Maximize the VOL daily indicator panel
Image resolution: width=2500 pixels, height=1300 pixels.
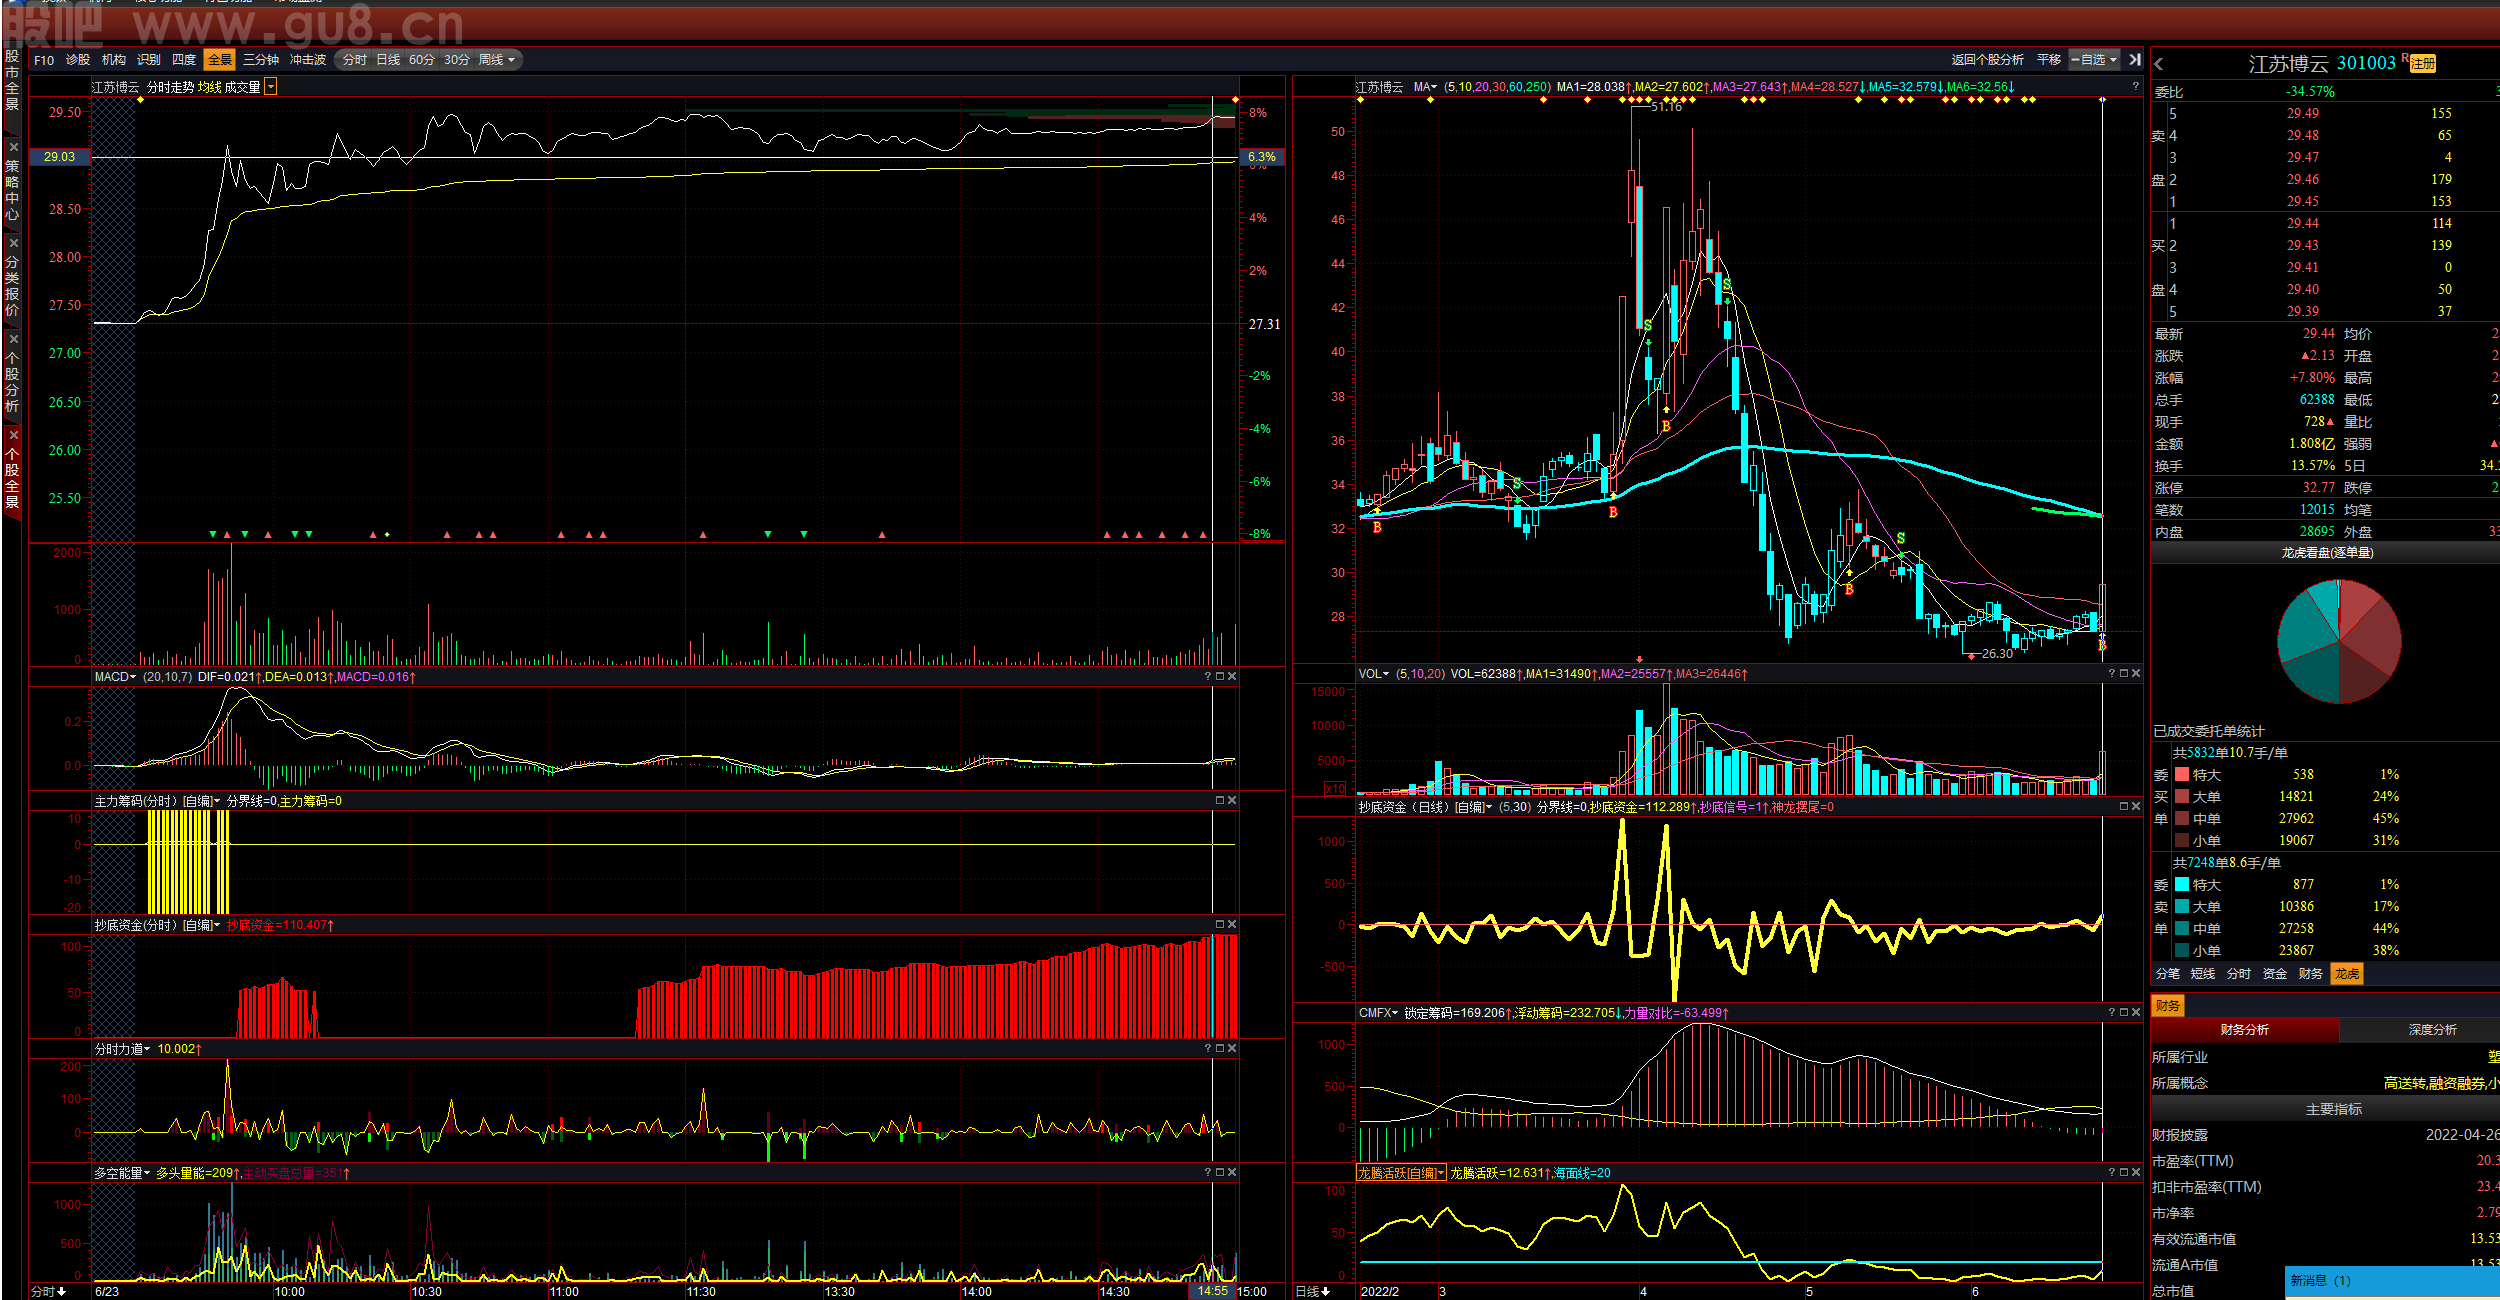(x=2124, y=674)
